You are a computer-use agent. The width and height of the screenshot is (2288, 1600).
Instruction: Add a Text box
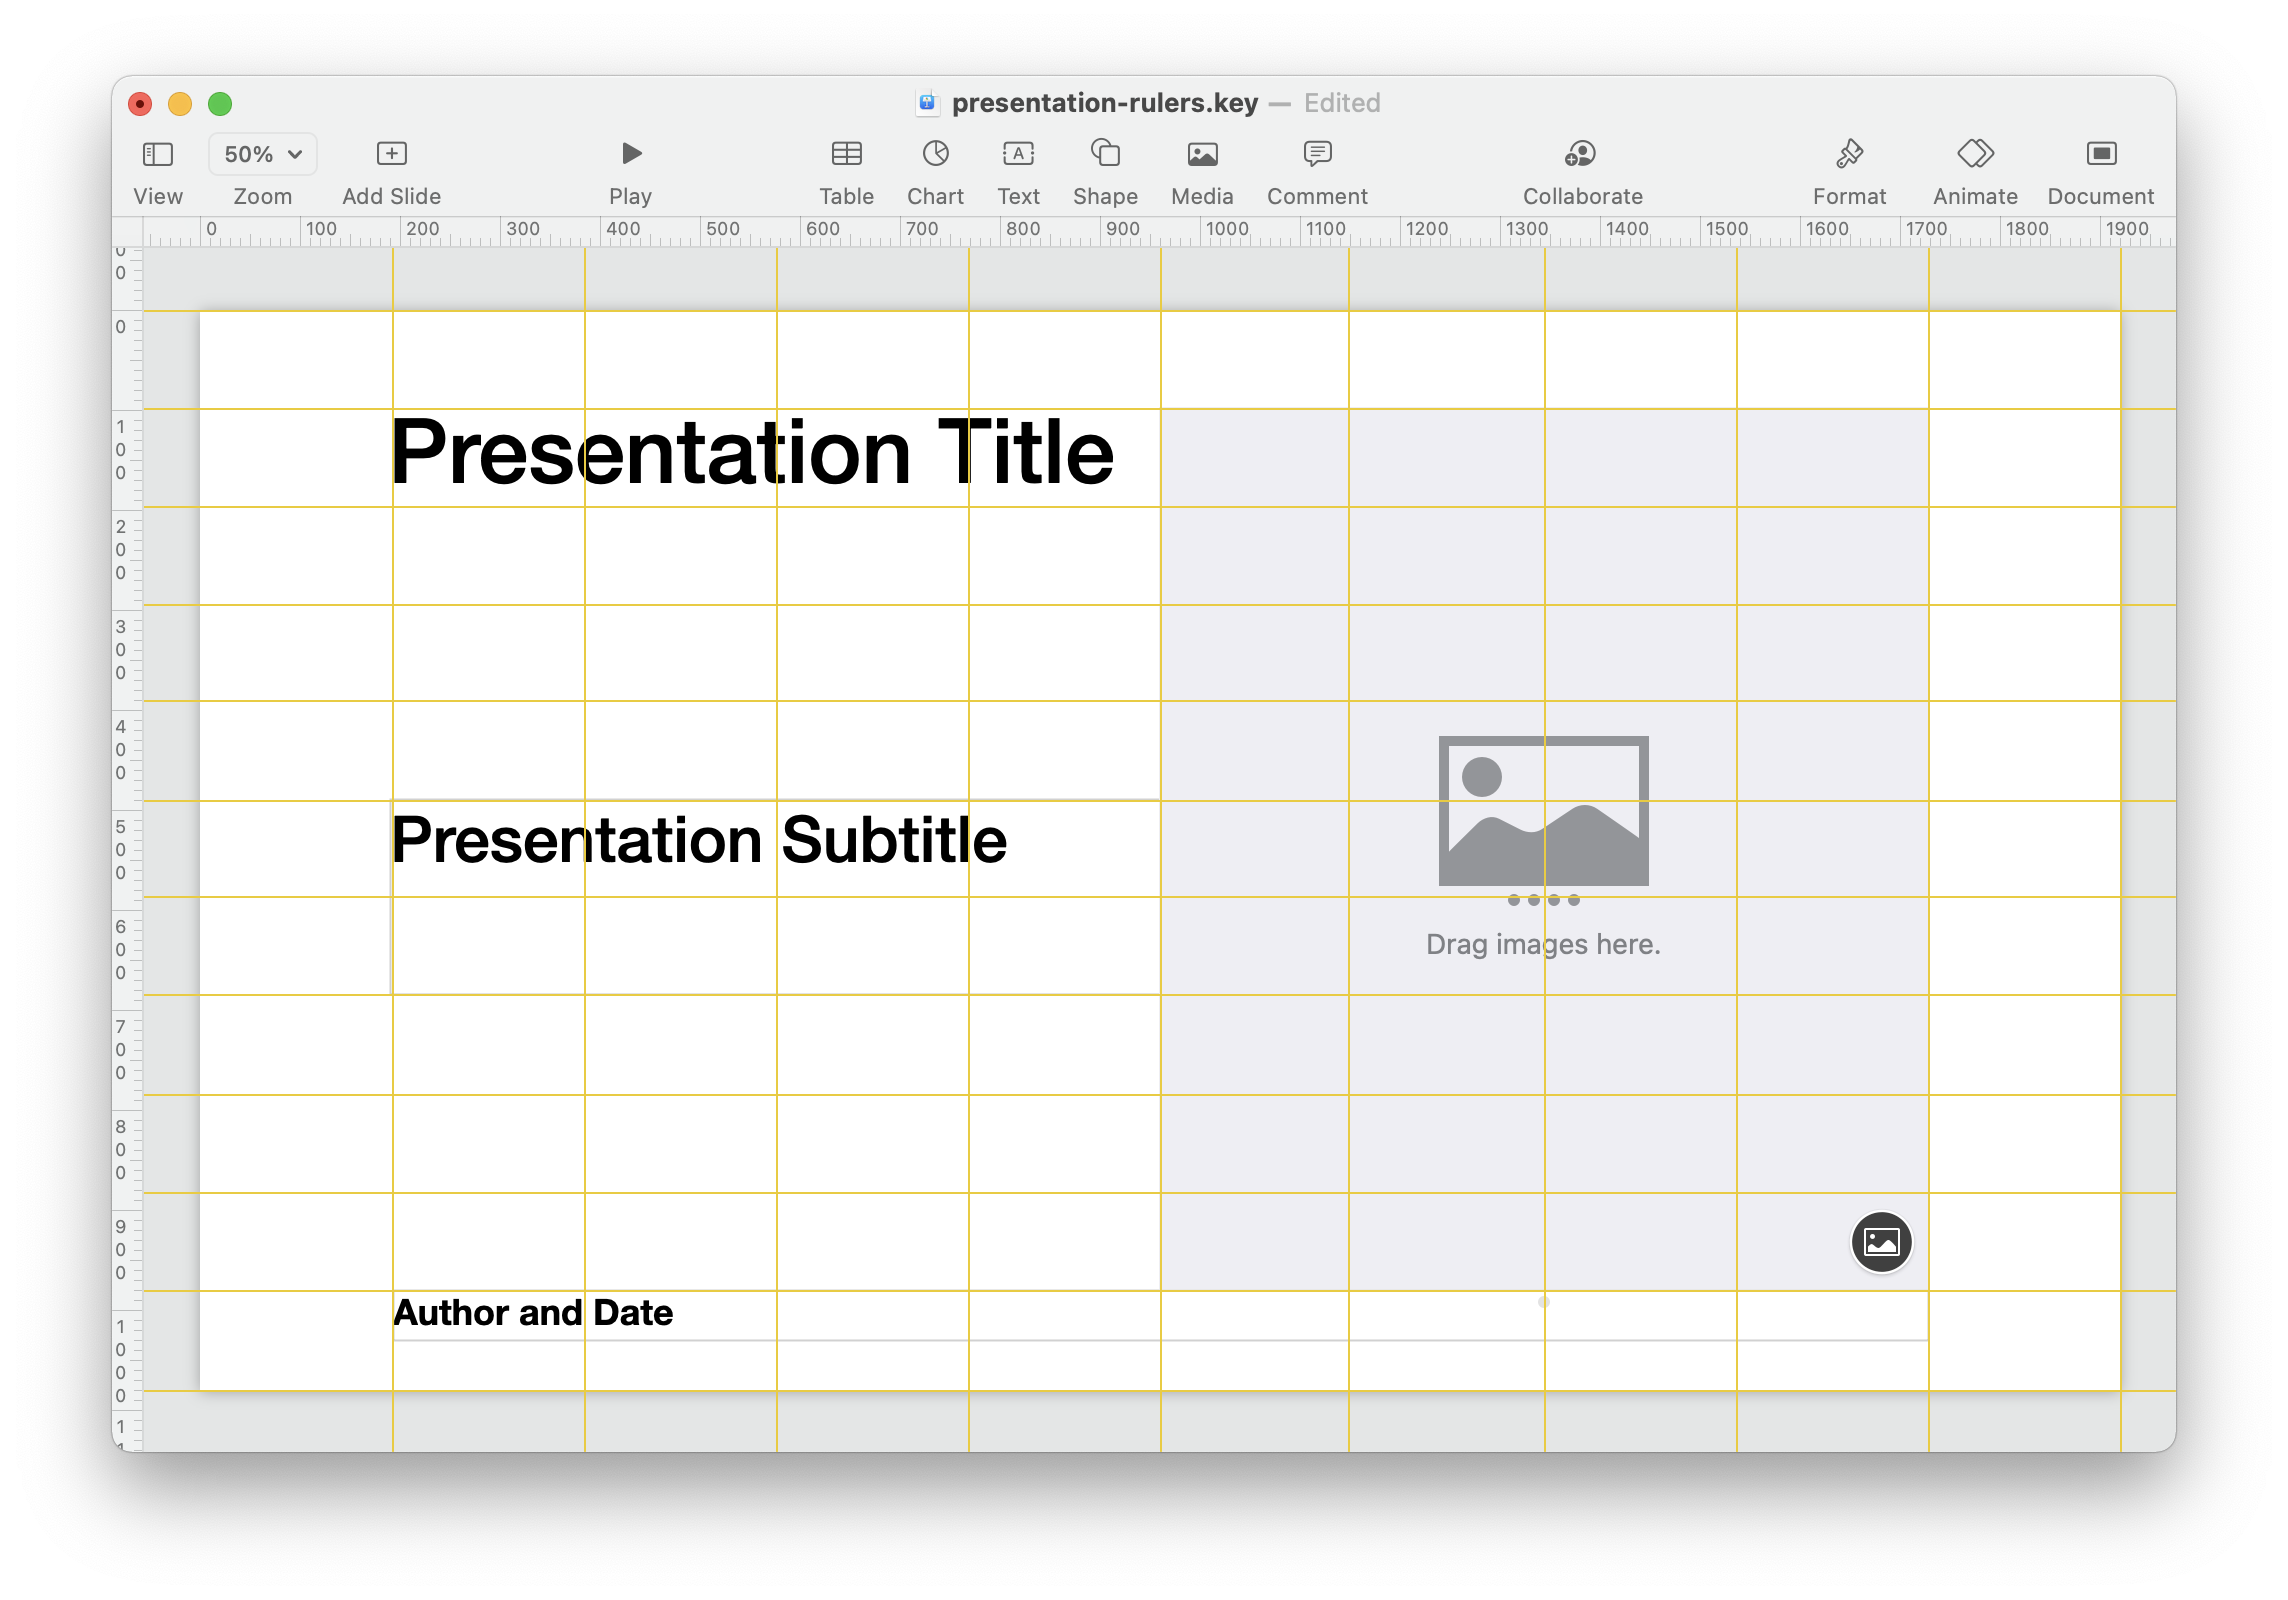[1018, 155]
